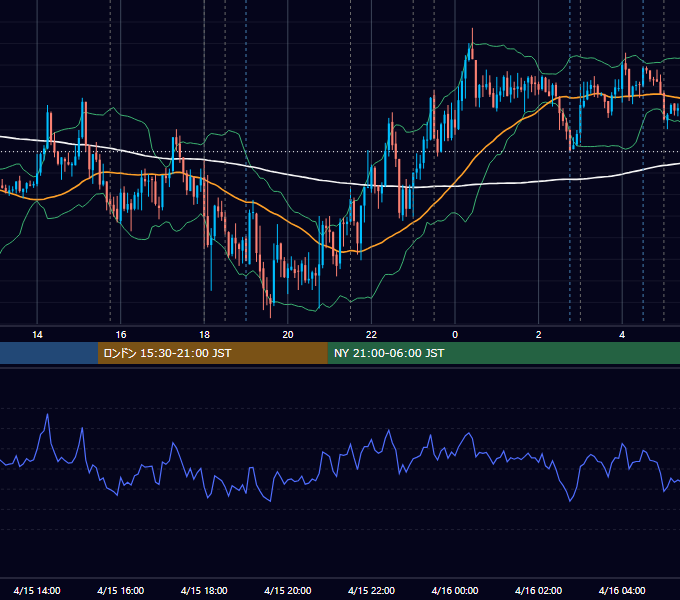Click the 2 hour label on upper axis
Image resolution: width=680 pixels, height=600 pixels.
[x=539, y=335]
